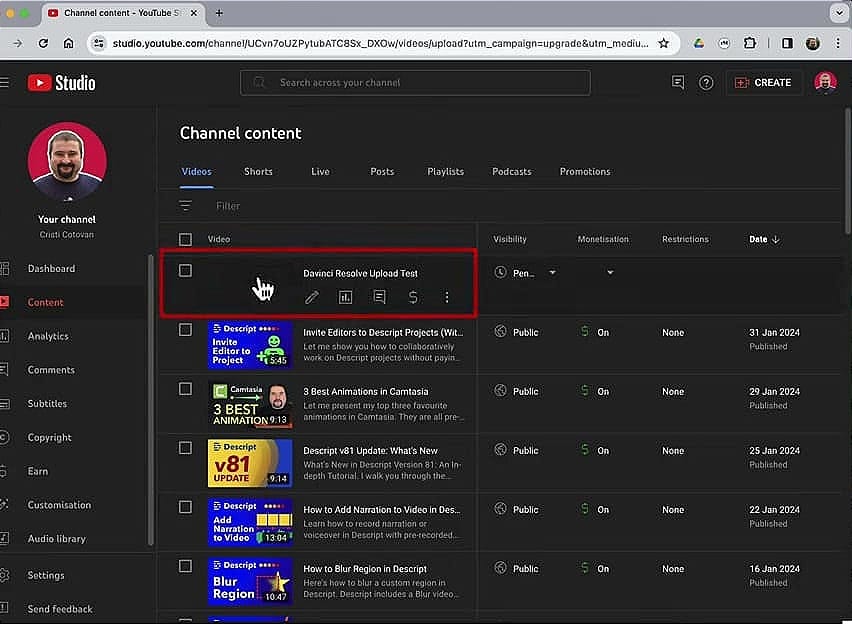Click the dollar monetisation icon in the highlighted row

pyautogui.click(x=412, y=297)
